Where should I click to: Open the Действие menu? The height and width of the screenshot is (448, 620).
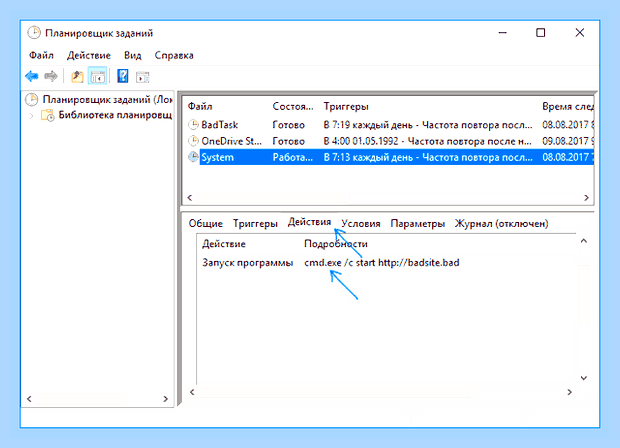click(89, 55)
